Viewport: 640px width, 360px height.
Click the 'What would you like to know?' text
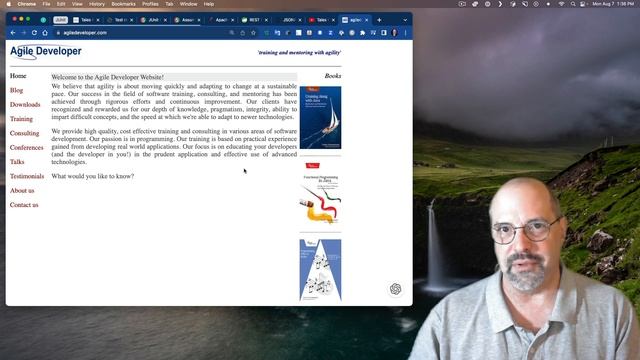(x=93, y=176)
